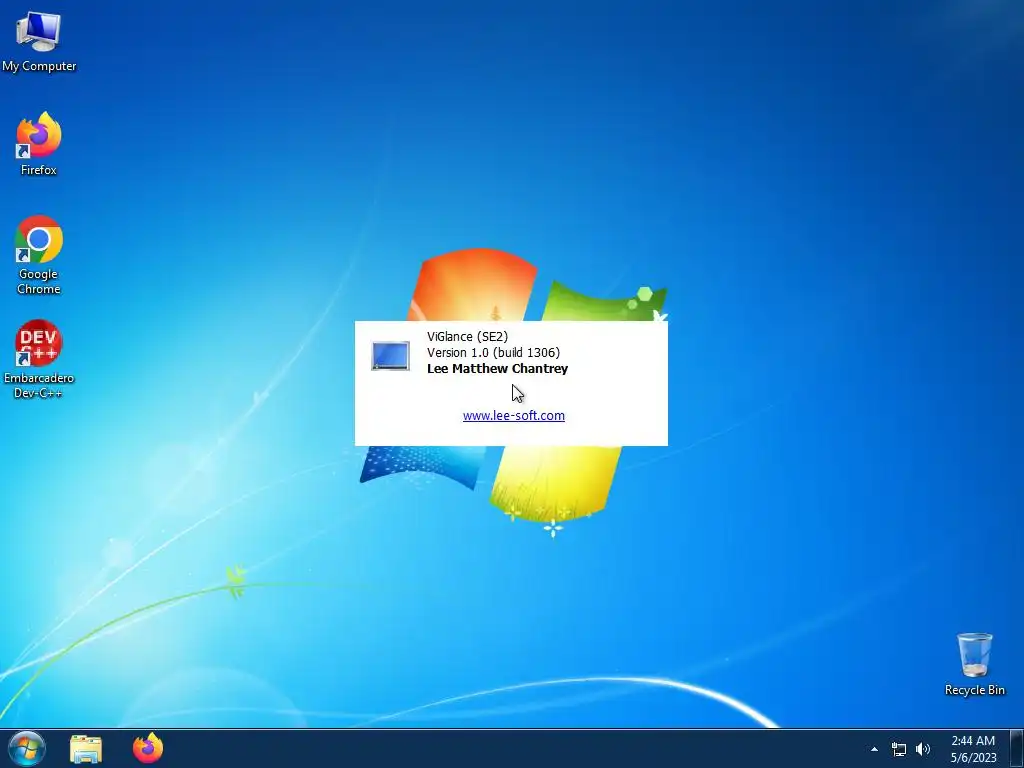
Task: Click the ViGlance monitor icon
Action: tap(391, 356)
